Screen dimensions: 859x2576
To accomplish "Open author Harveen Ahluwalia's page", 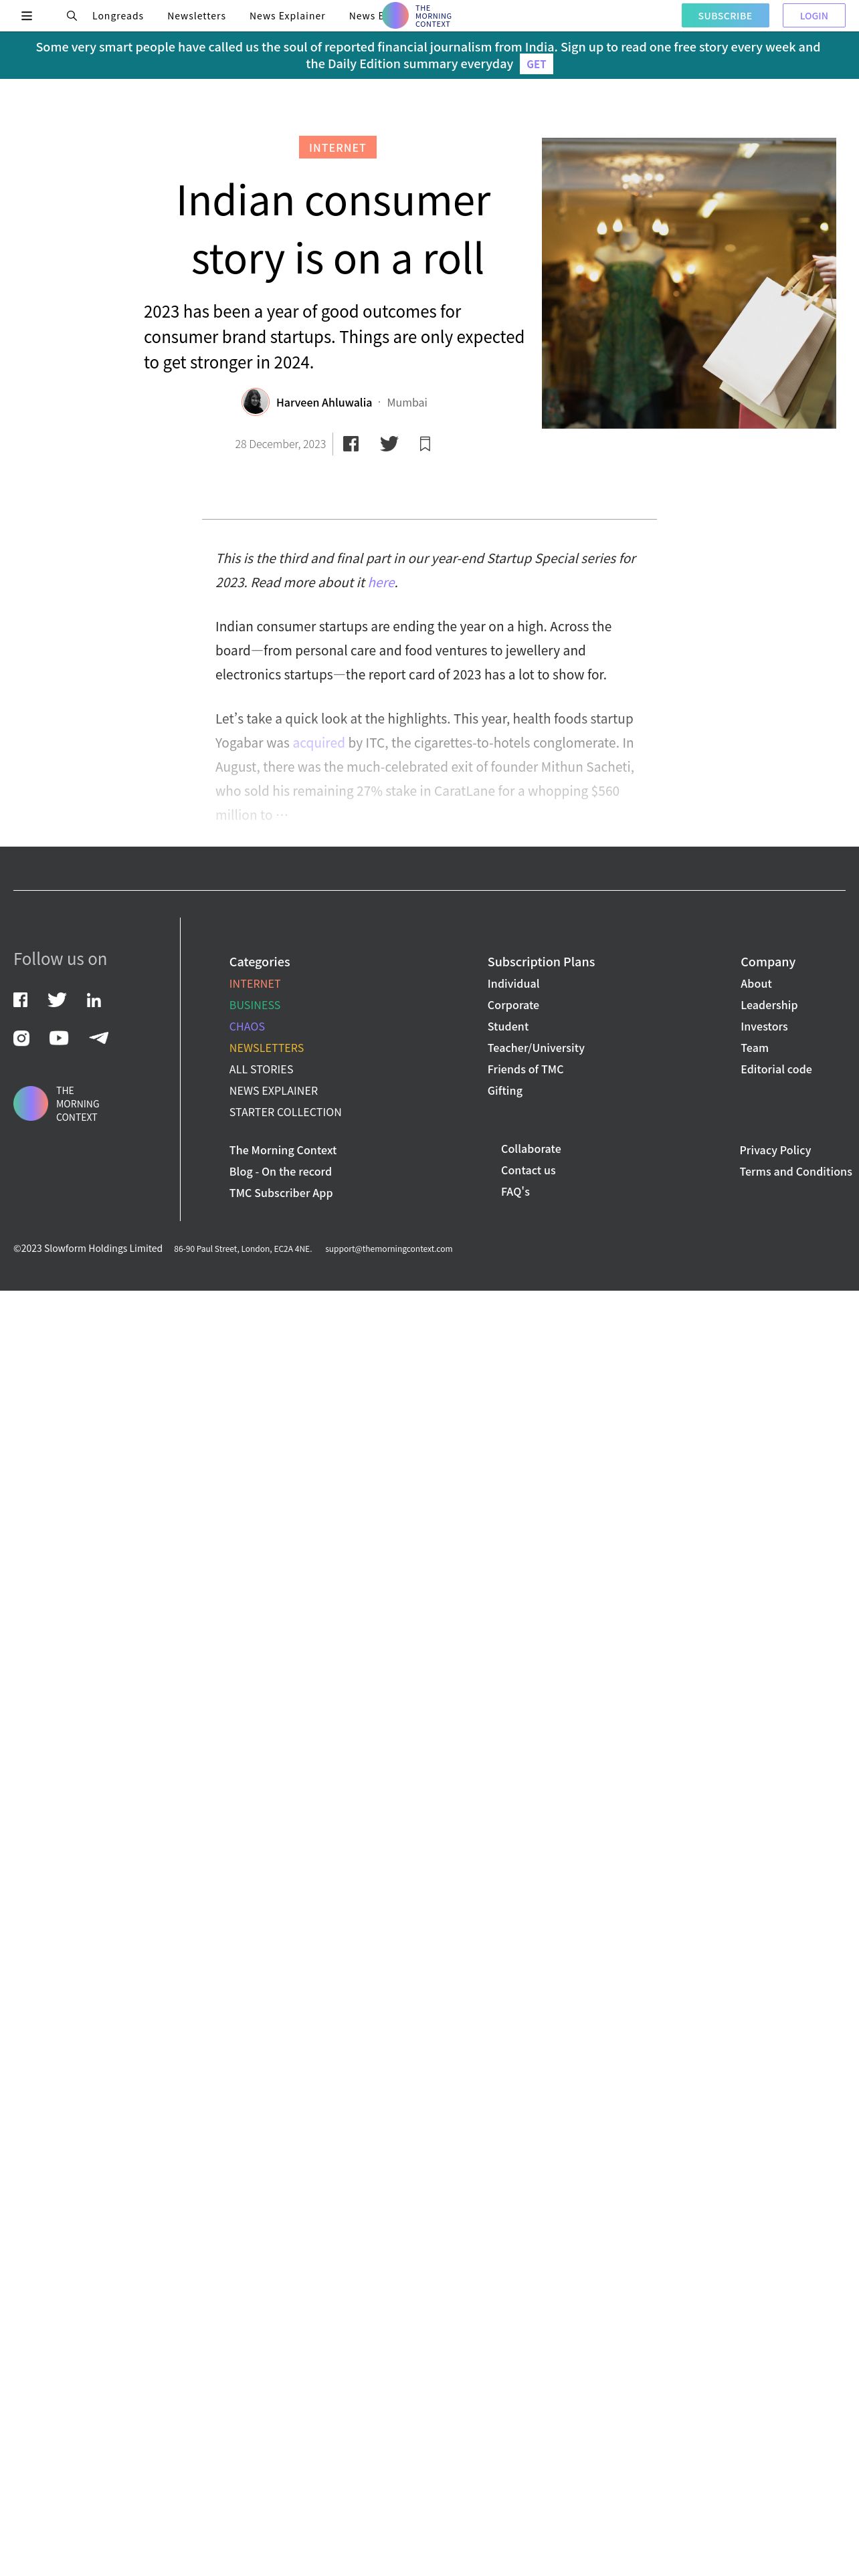I will click(x=324, y=403).
